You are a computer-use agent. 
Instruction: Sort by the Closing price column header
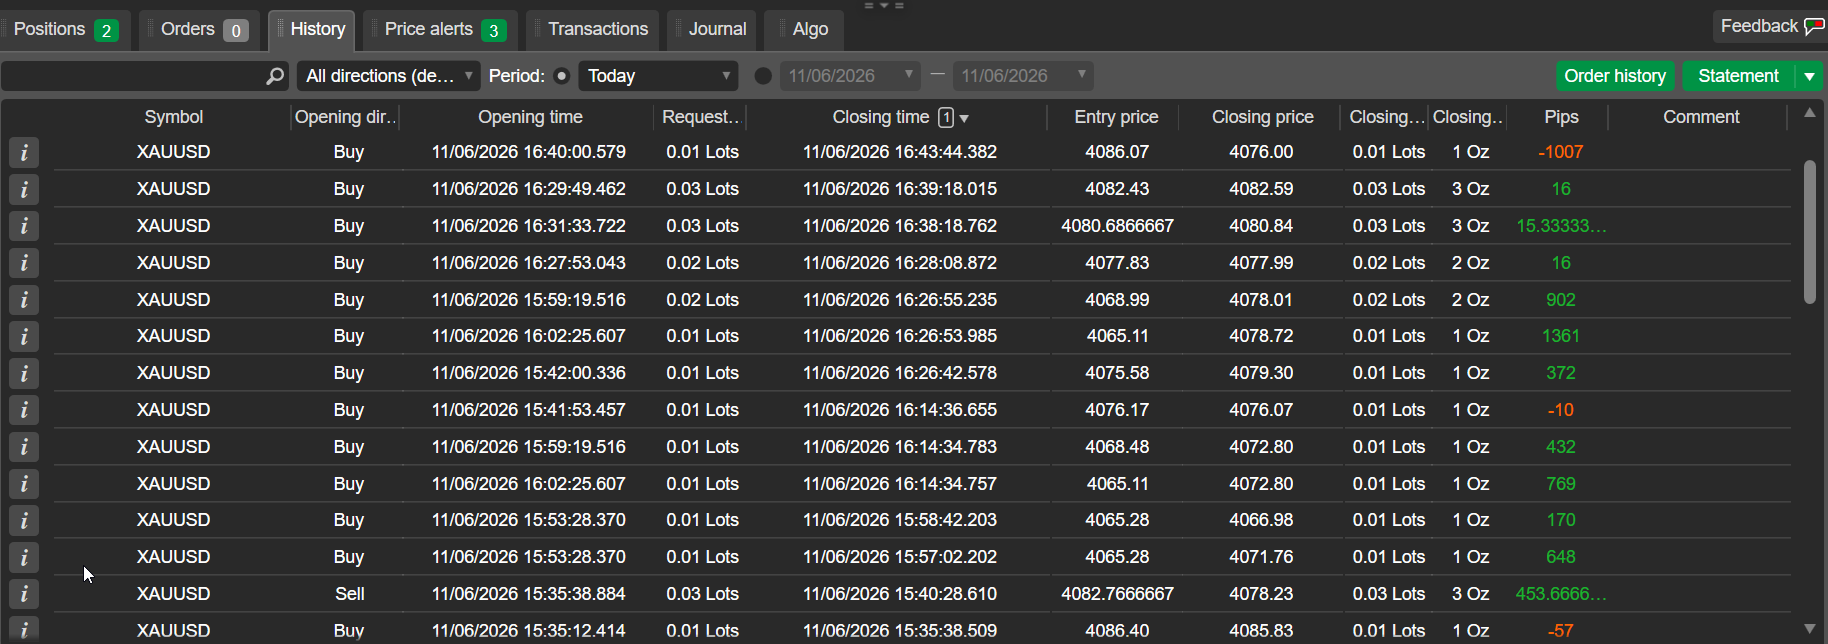pyautogui.click(x=1262, y=117)
